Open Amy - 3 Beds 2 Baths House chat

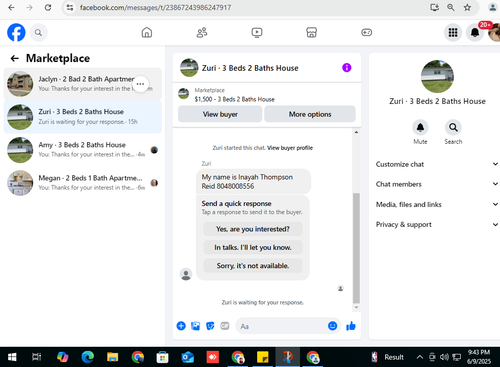click(x=82, y=150)
